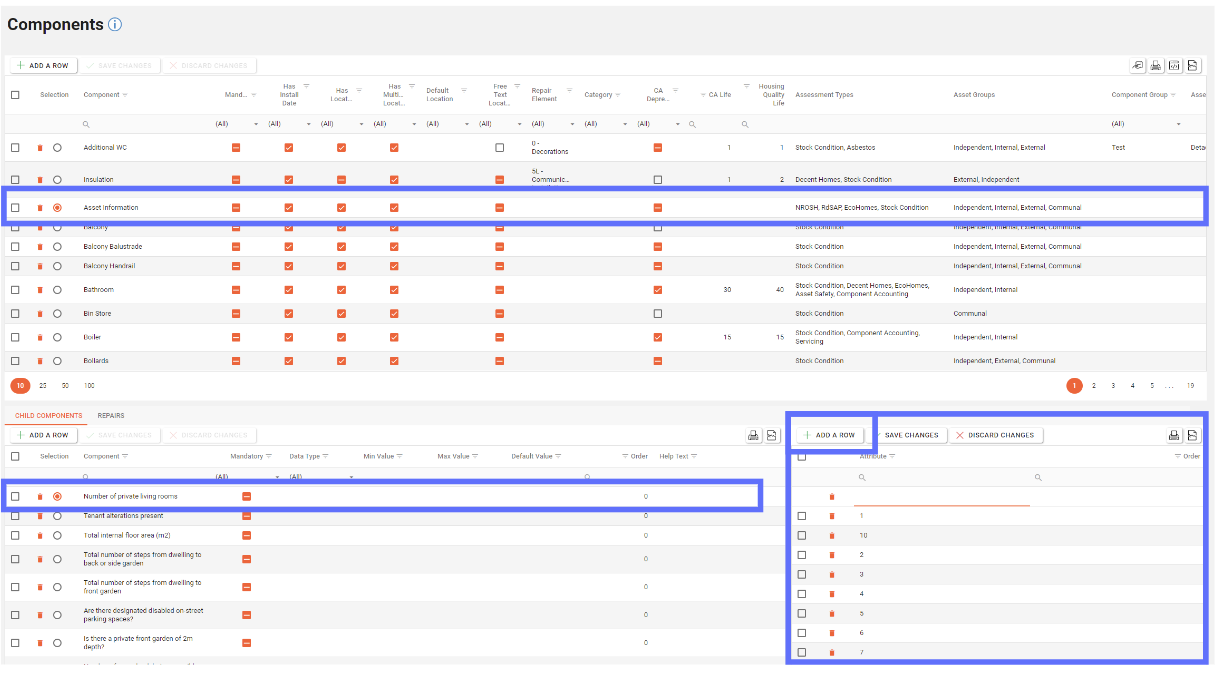Click Add a Row in attribute panel
Image resolution: width=1221 pixels, height=678 pixels.
830,435
